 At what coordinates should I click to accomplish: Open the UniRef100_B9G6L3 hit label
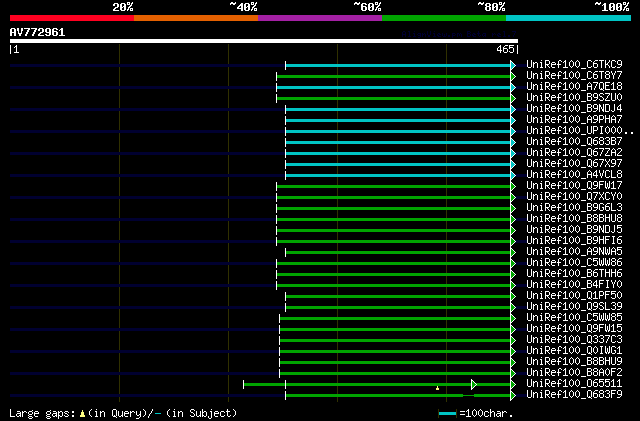574,208
